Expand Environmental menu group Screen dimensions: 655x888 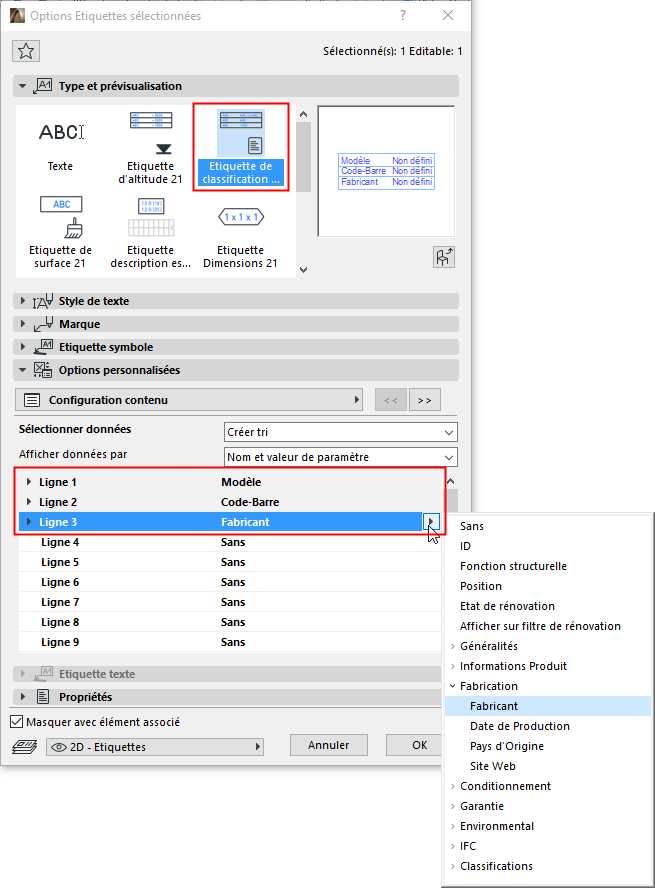pyautogui.click(x=452, y=826)
